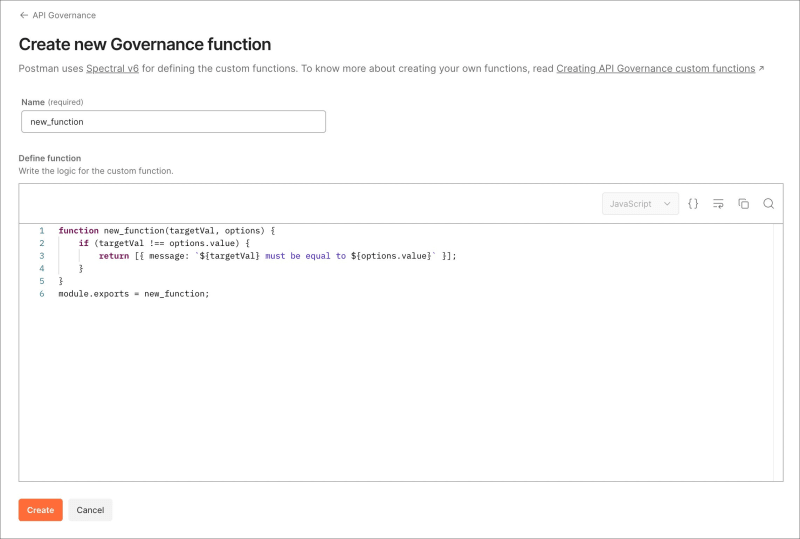Viewport: 800px width, 539px height.
Task: Open the Spectral v6 link
Action: [112, 68]
